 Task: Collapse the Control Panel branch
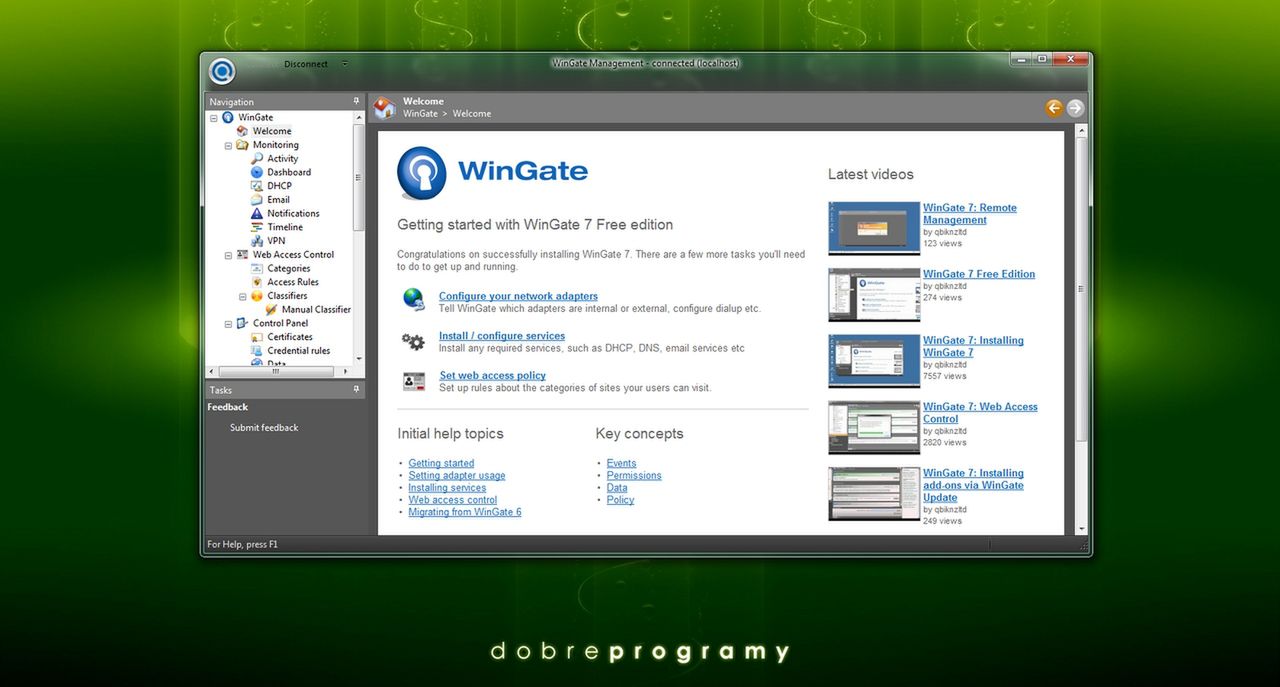tap(227, 322)
